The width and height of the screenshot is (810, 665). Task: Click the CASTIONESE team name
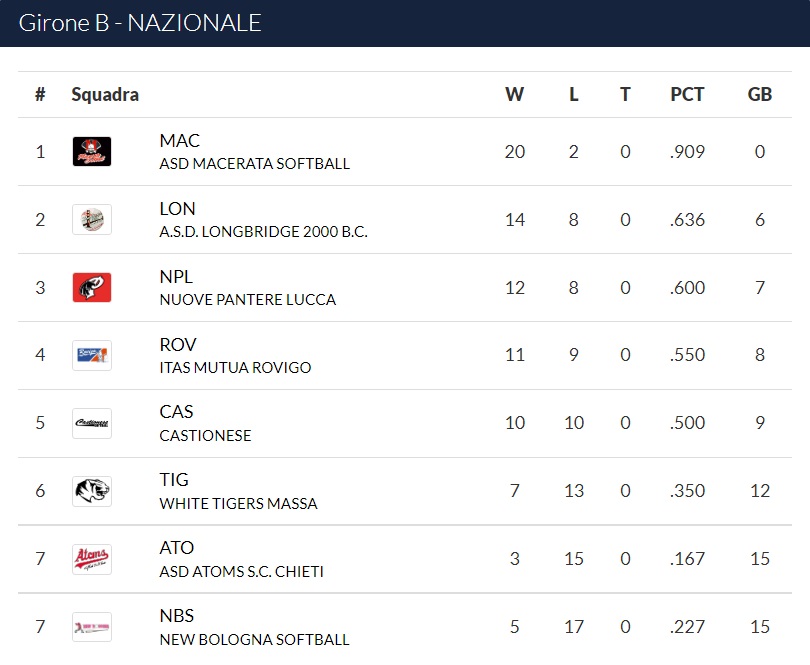(x=206, y=436)
